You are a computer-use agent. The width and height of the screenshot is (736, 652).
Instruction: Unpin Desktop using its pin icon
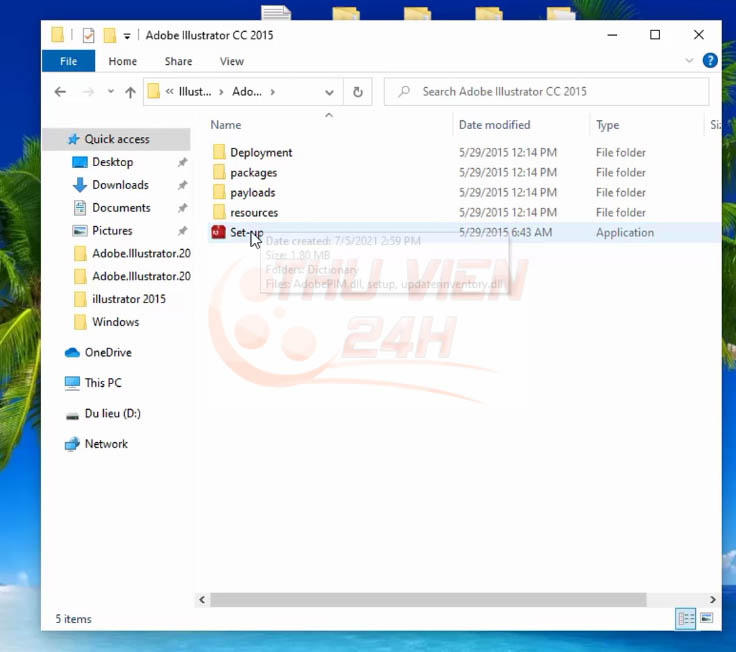pos(182,162)
